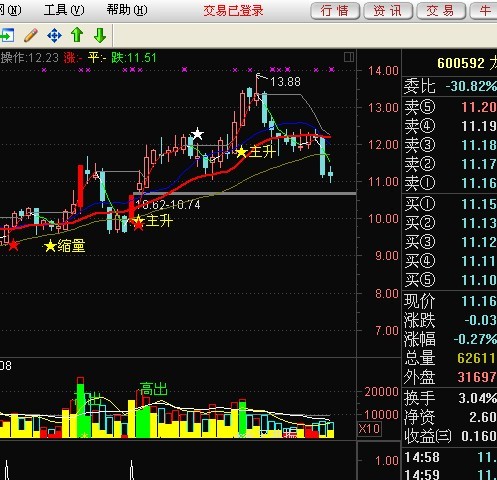Click the green 高出 volume label
The image size is (497, 480).
(x=153, y=389)
